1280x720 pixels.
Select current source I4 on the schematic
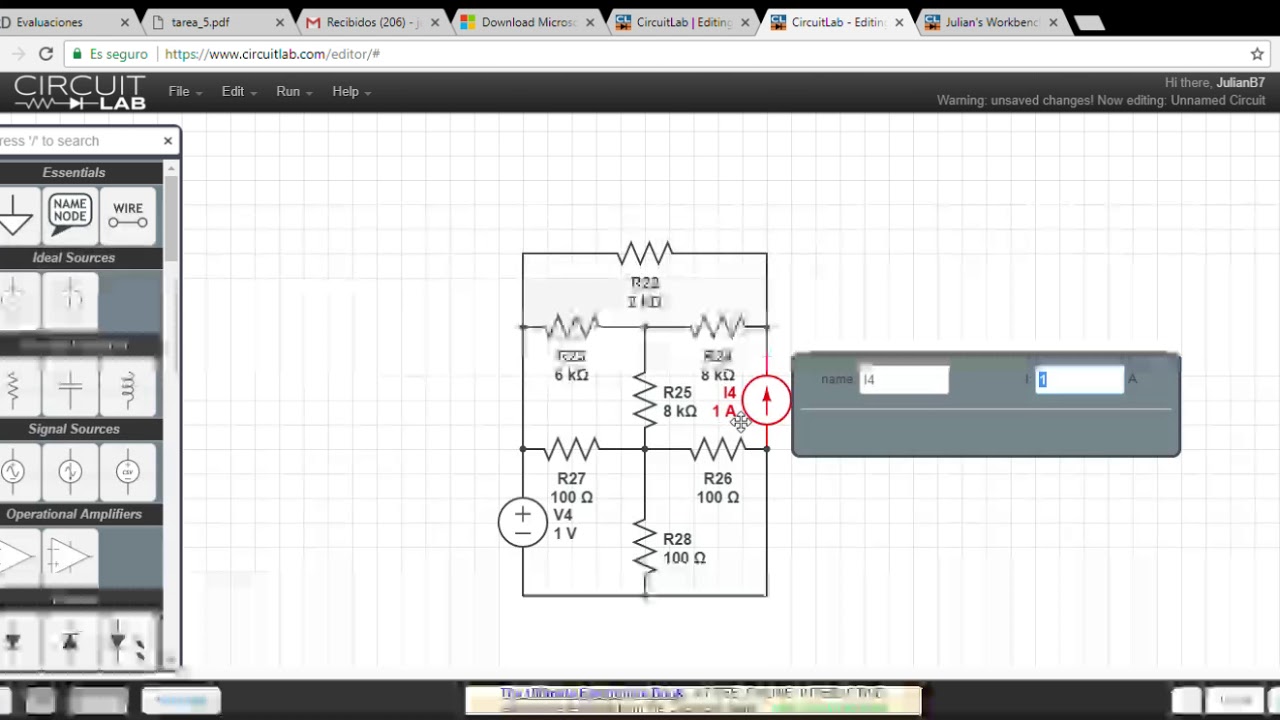click(x=766, y=400)
